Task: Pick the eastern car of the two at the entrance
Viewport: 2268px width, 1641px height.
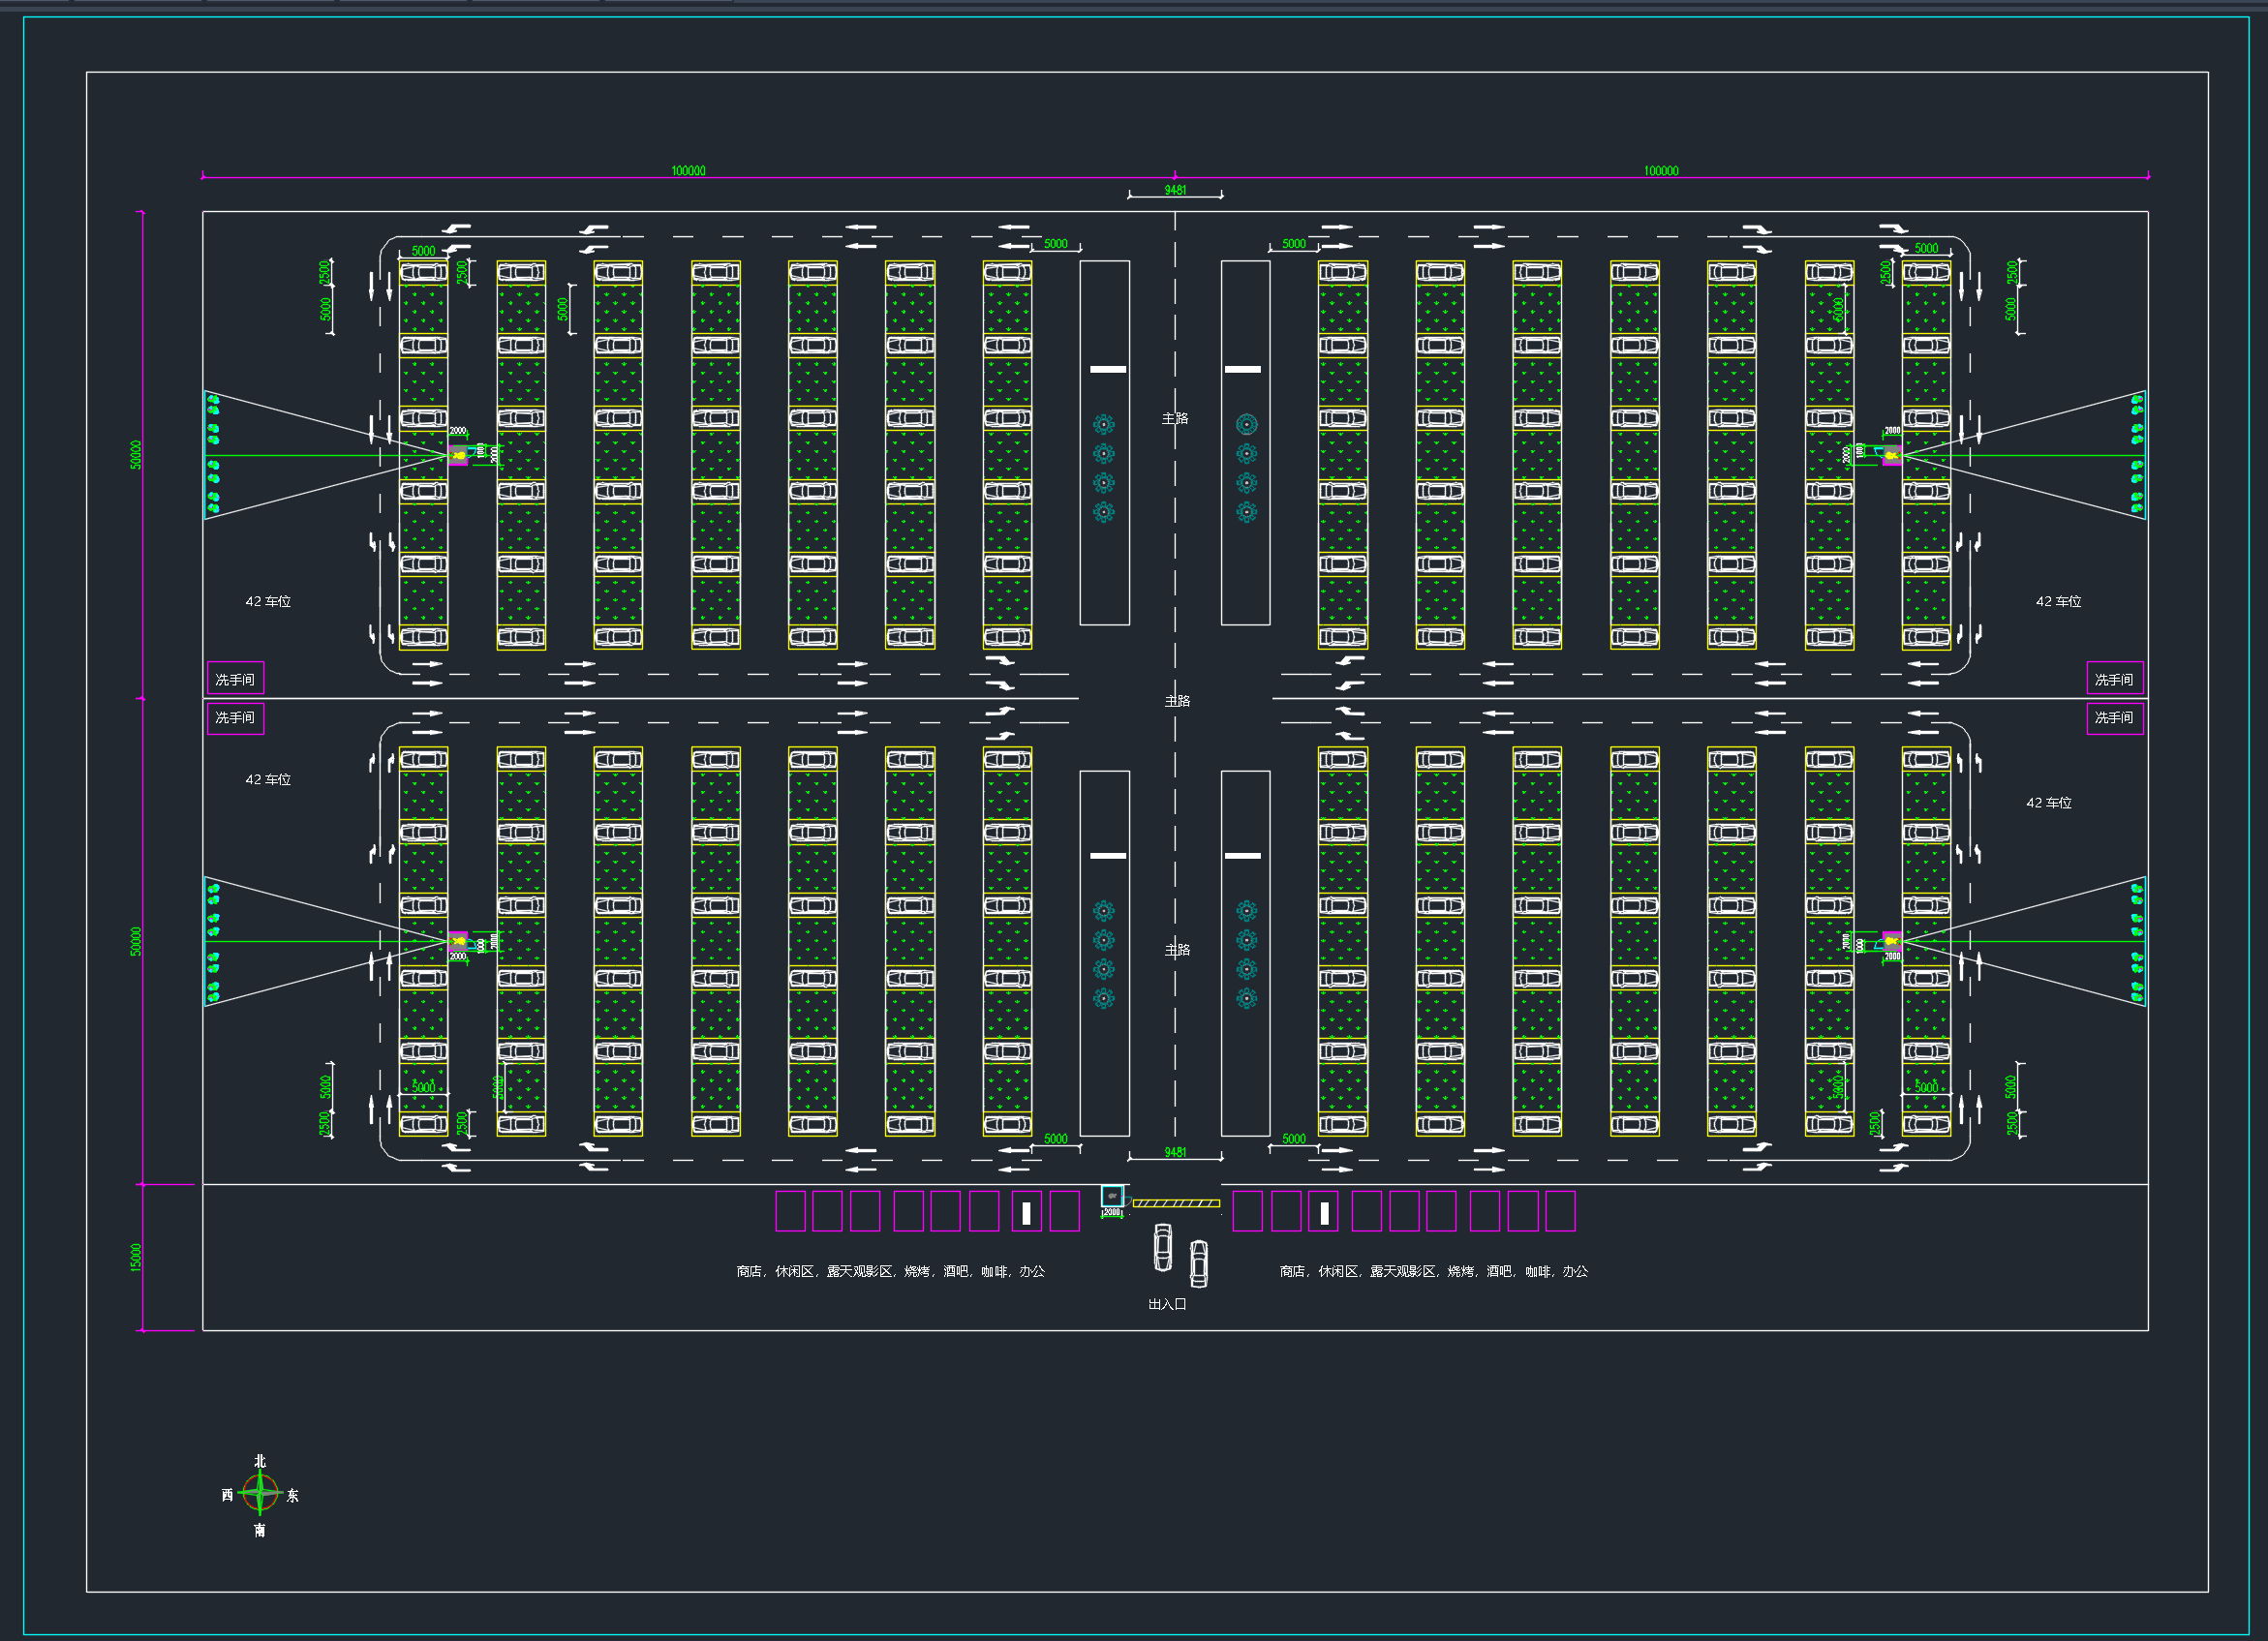Action: click(x=1199, y=1263)
